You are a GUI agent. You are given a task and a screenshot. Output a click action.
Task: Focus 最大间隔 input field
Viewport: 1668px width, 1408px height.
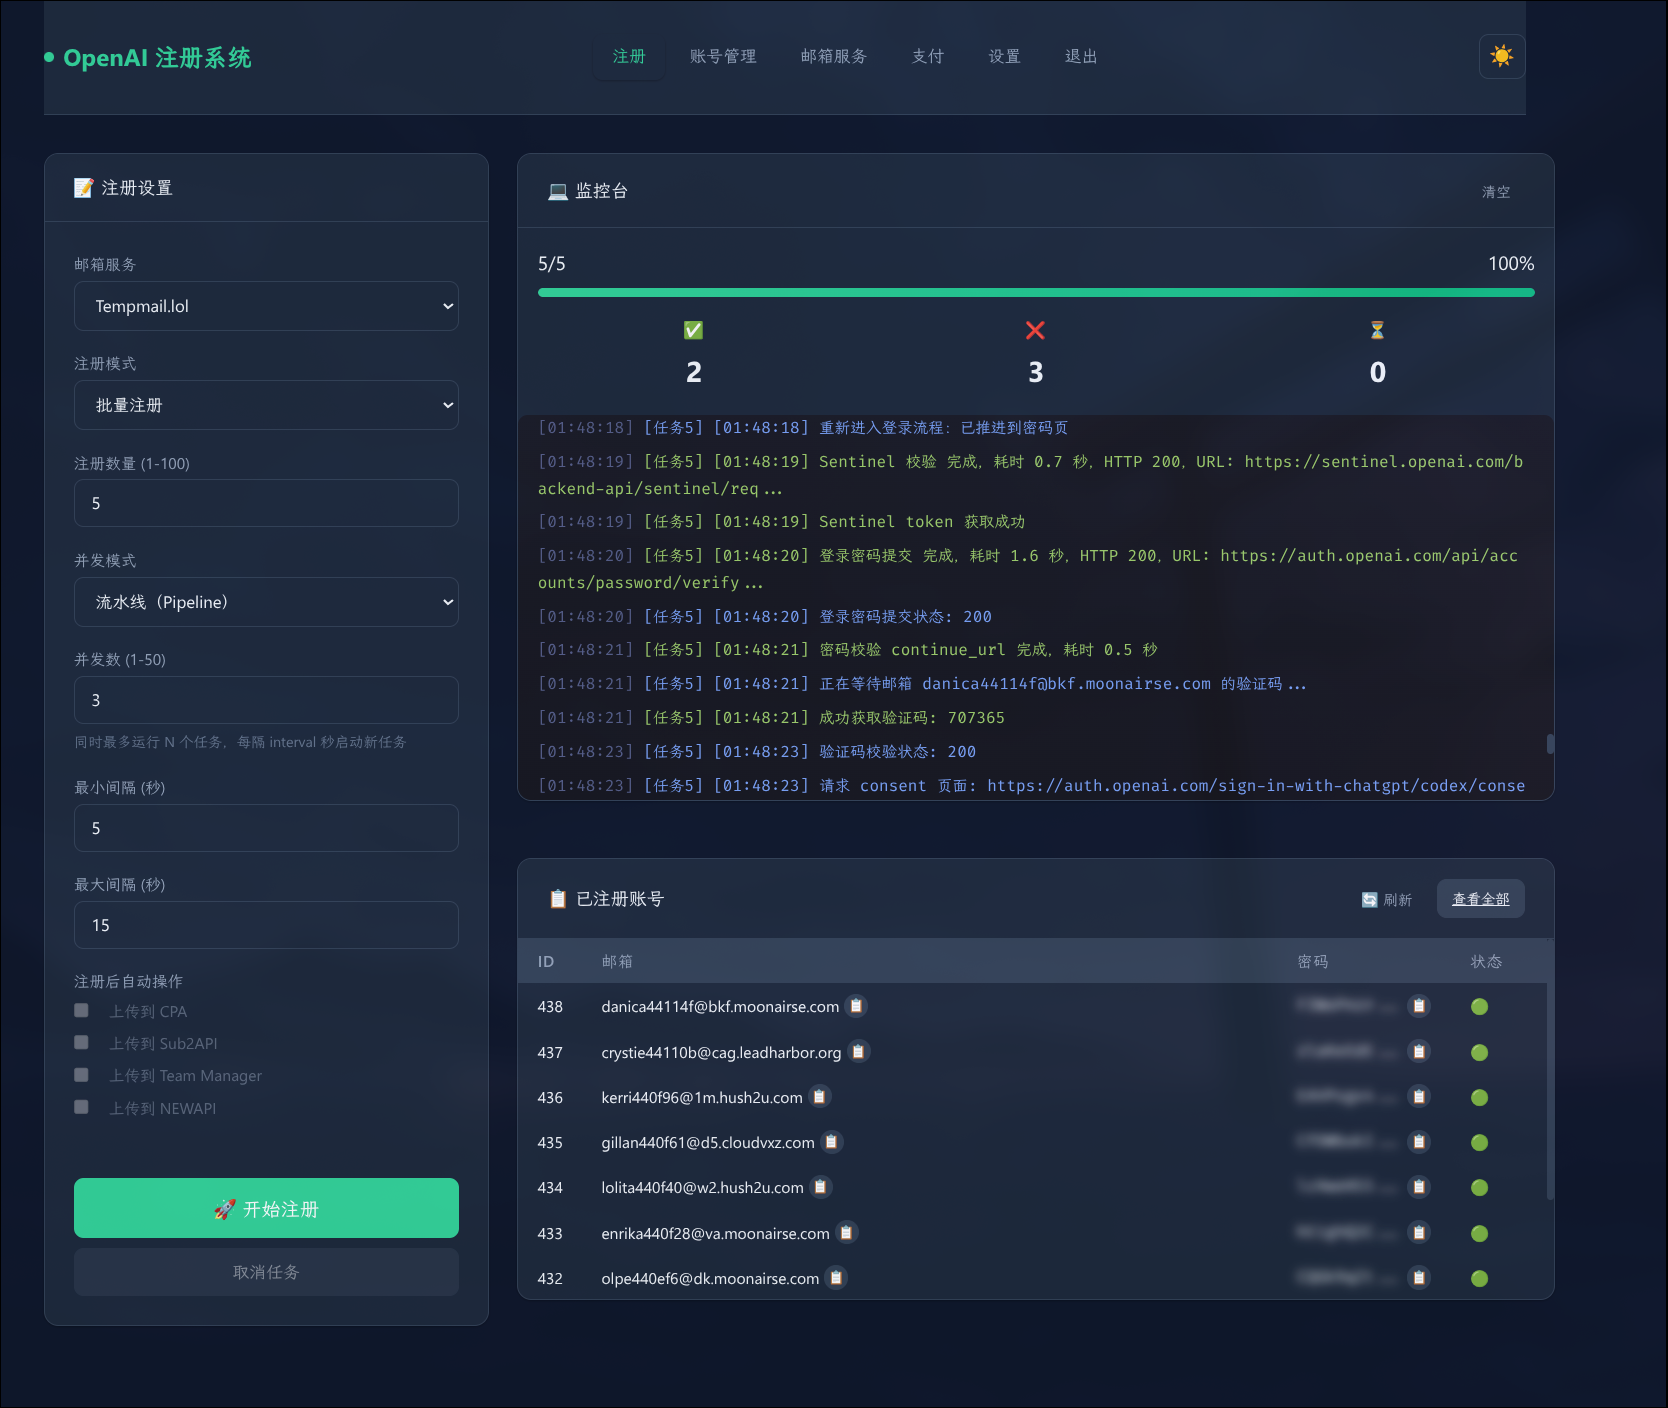point(266,925)
